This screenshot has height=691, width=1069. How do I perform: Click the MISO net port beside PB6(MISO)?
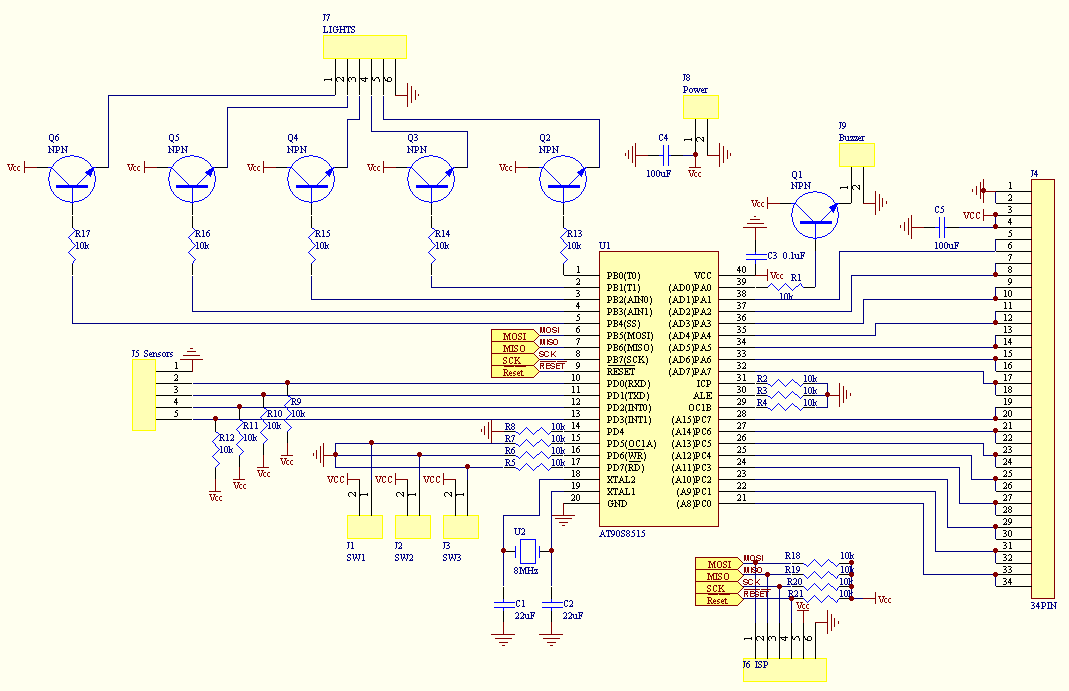[x=515, y=348]
